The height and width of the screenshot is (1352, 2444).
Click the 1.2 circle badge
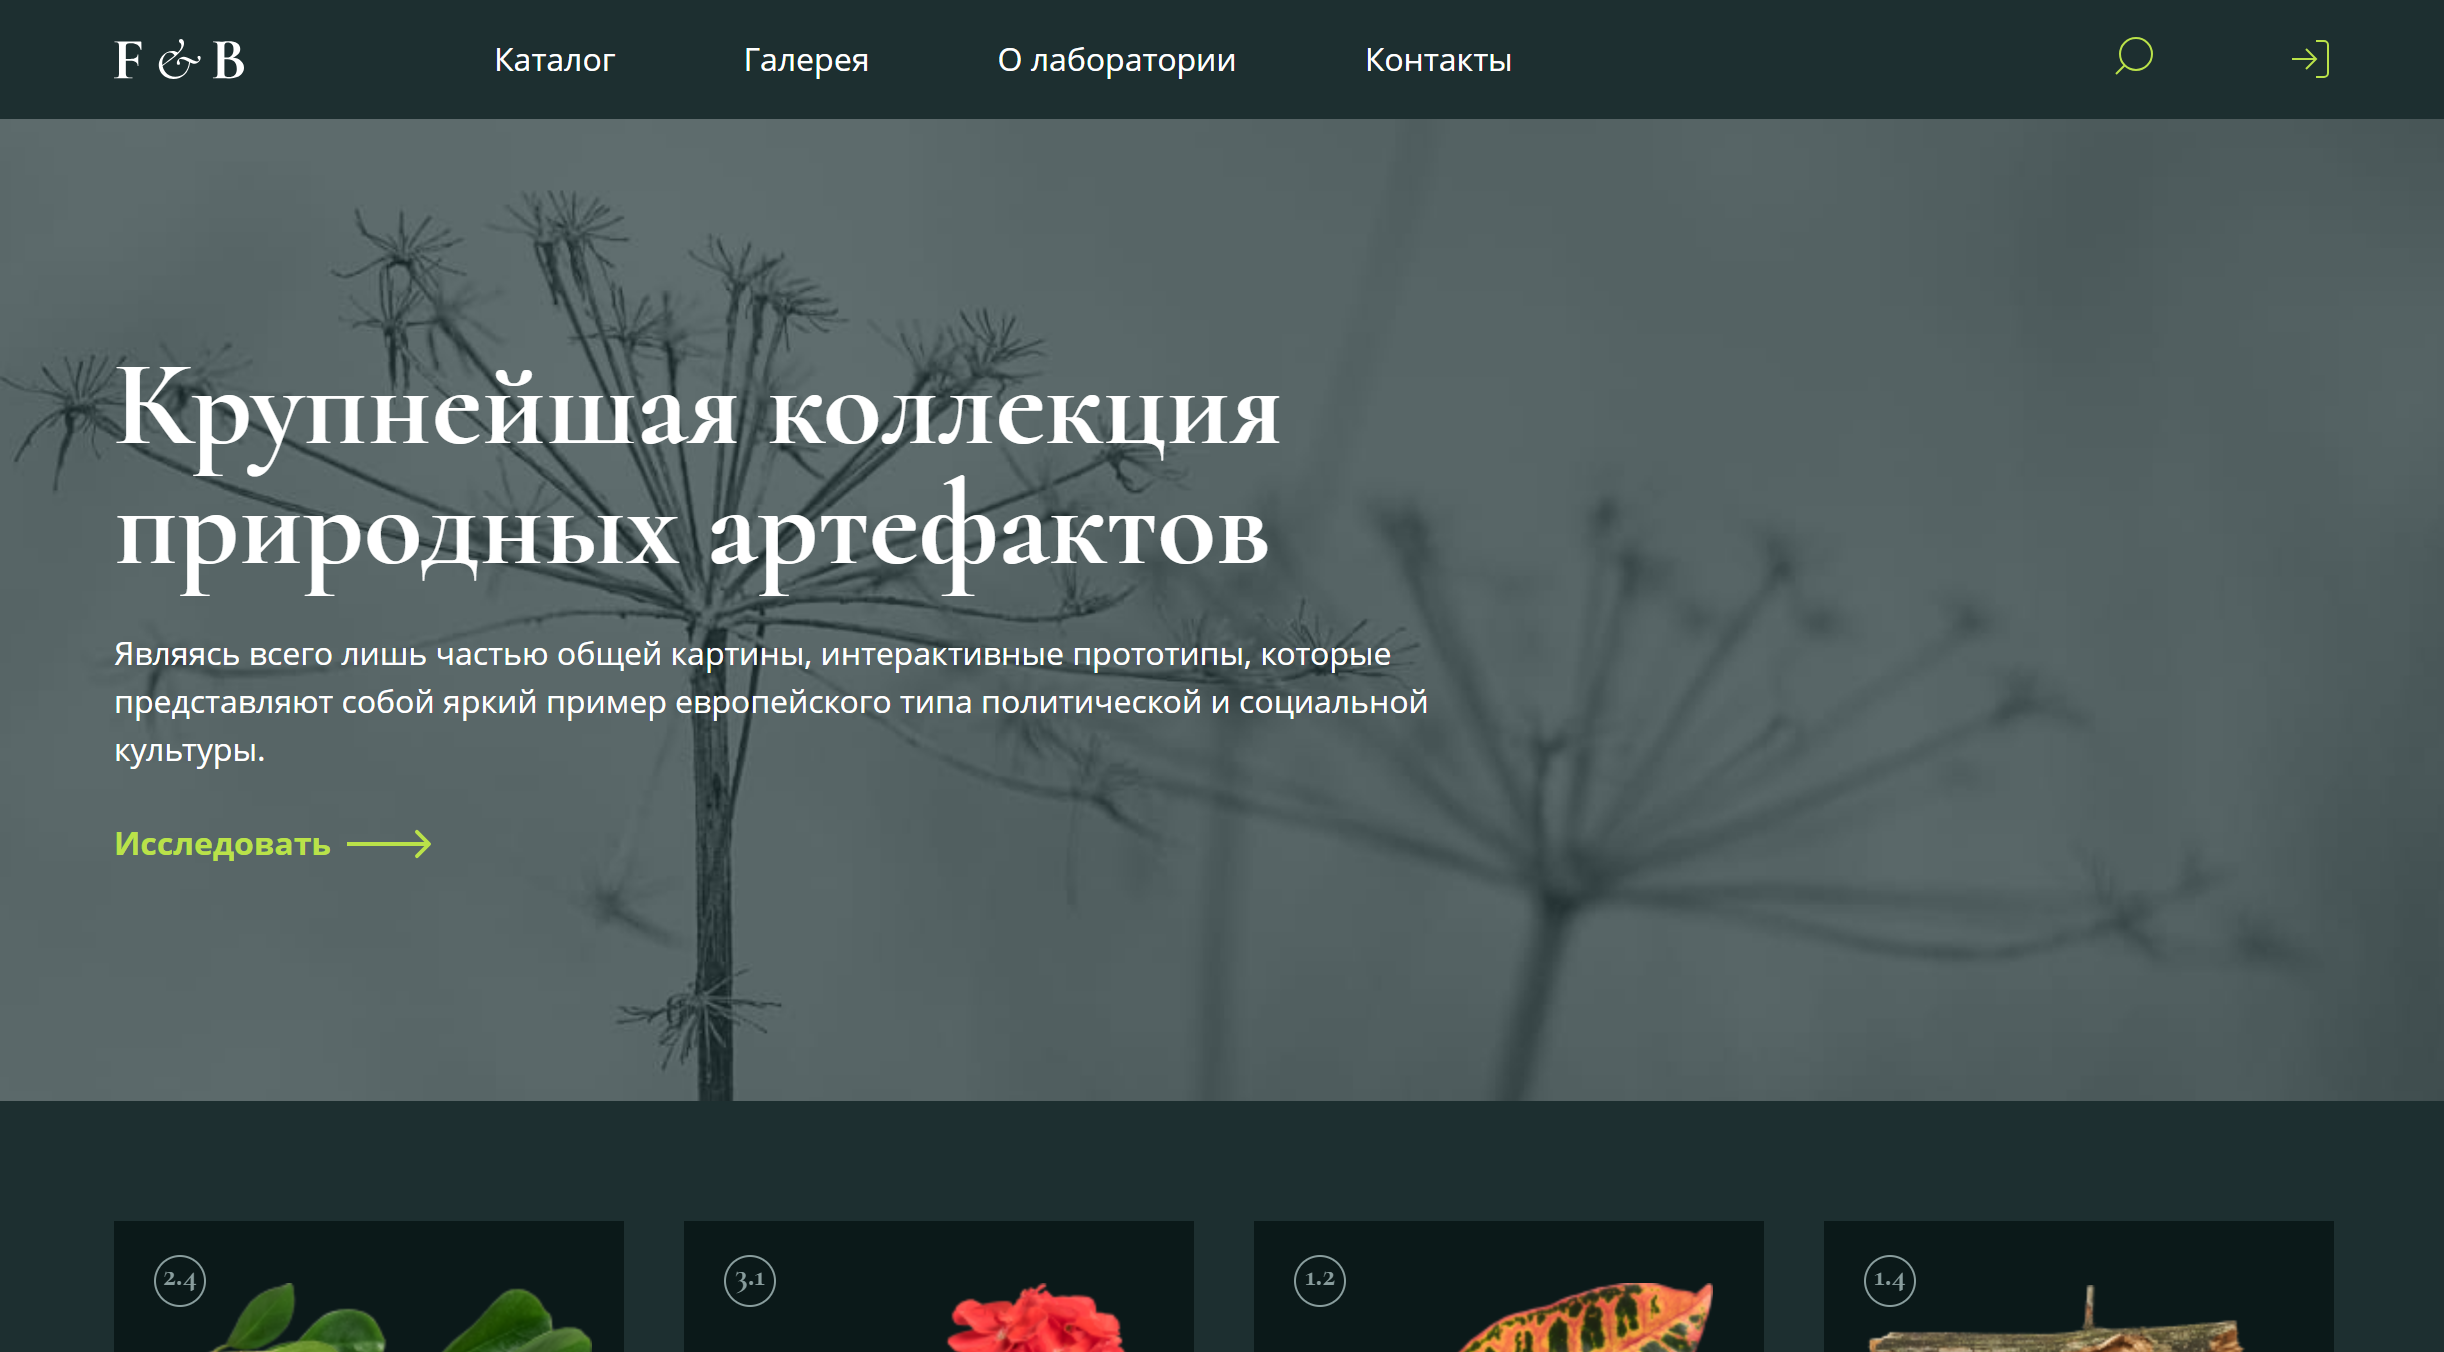[1320, 1280]
